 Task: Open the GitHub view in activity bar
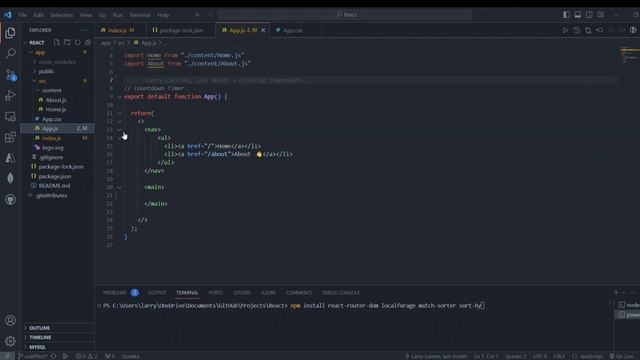click(x=10, y=200)
